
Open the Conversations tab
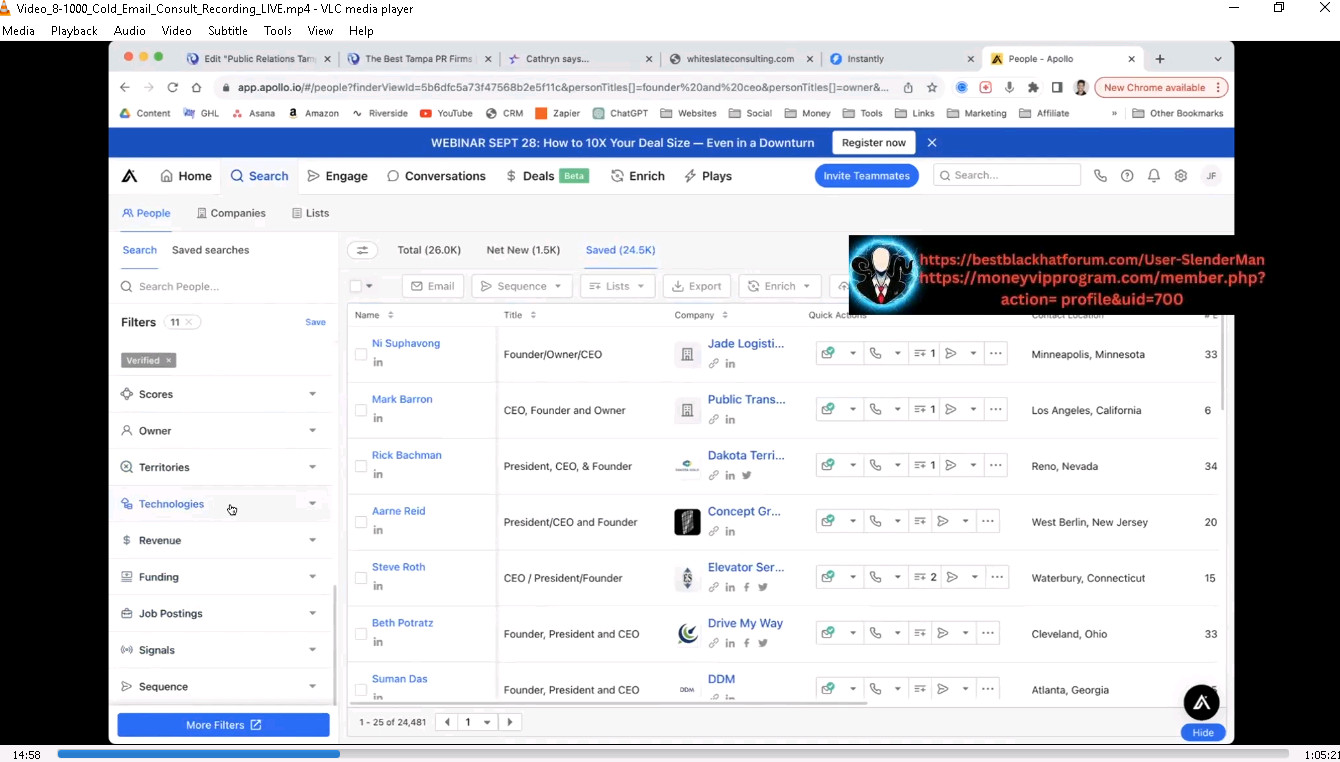pyautogui.click(x=436, y=176)
